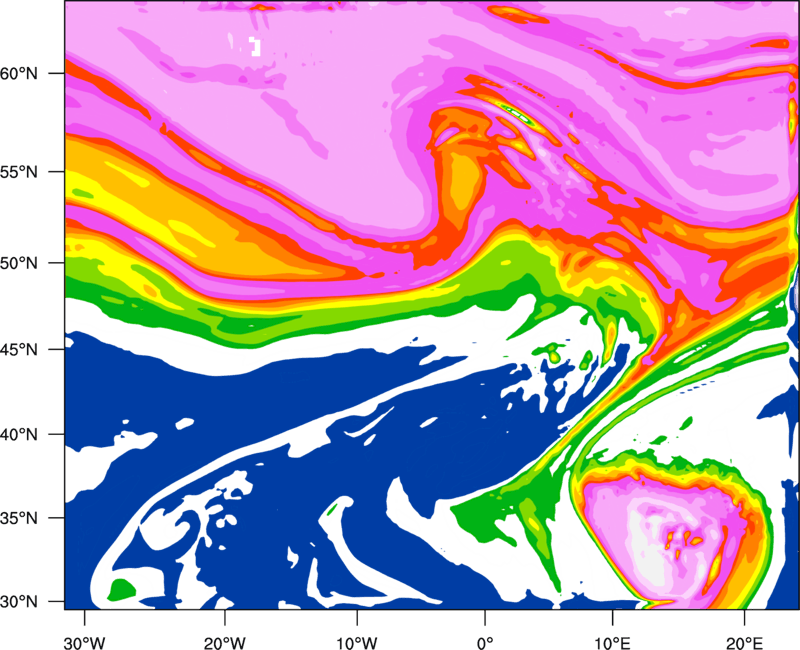Click the 30°W longitude label

(85, 643)
